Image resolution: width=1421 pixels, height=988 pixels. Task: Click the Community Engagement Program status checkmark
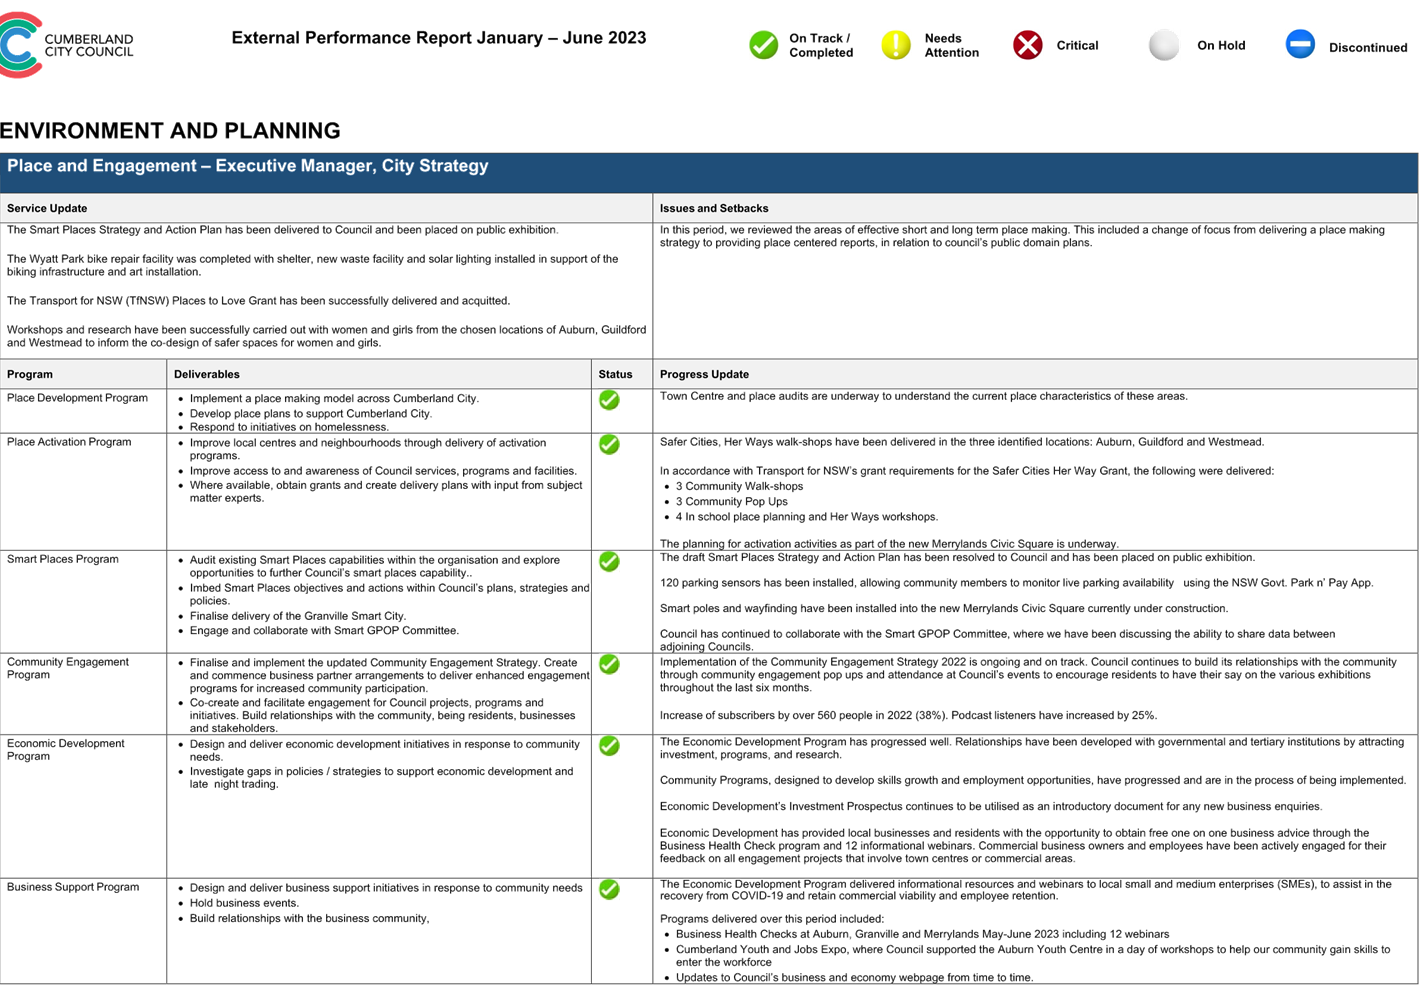609,664
